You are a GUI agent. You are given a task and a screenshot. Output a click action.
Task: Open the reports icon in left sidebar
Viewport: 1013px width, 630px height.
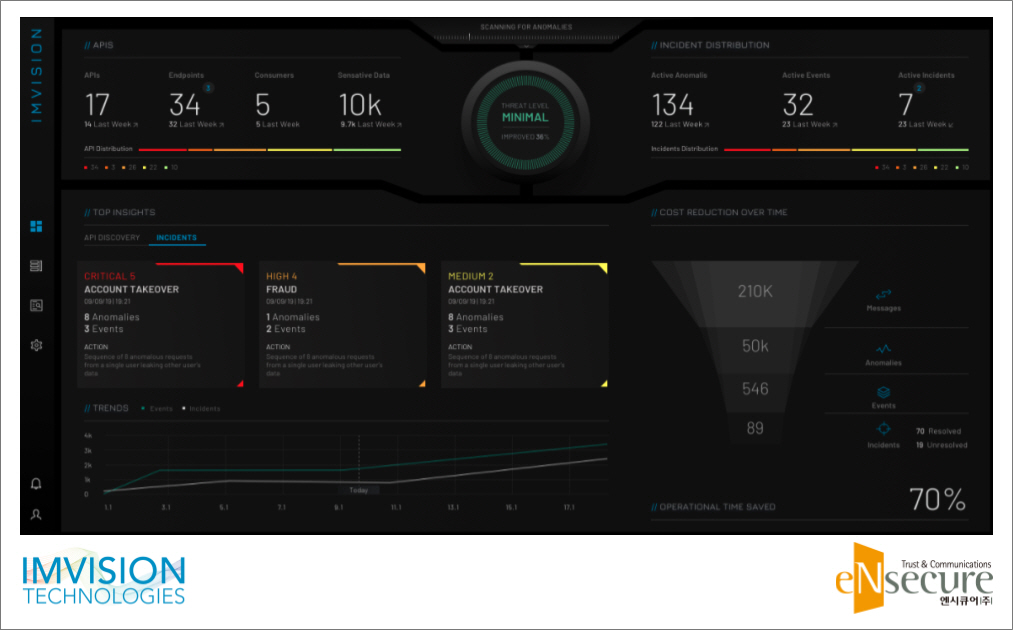tap(36, 305)
